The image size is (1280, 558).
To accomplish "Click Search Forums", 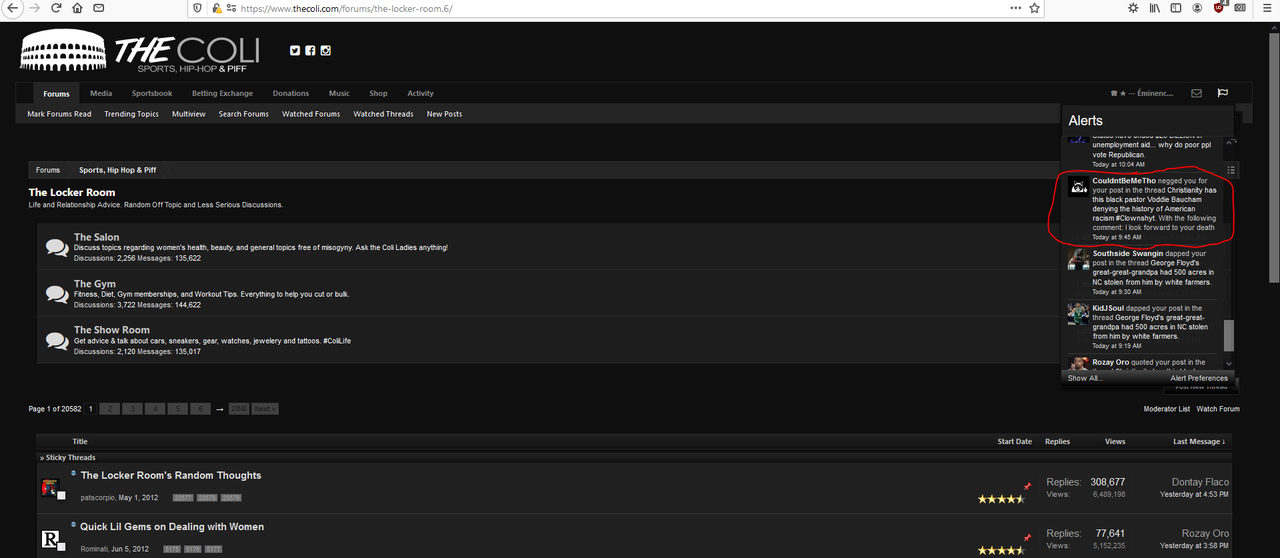I will point(244,114).
